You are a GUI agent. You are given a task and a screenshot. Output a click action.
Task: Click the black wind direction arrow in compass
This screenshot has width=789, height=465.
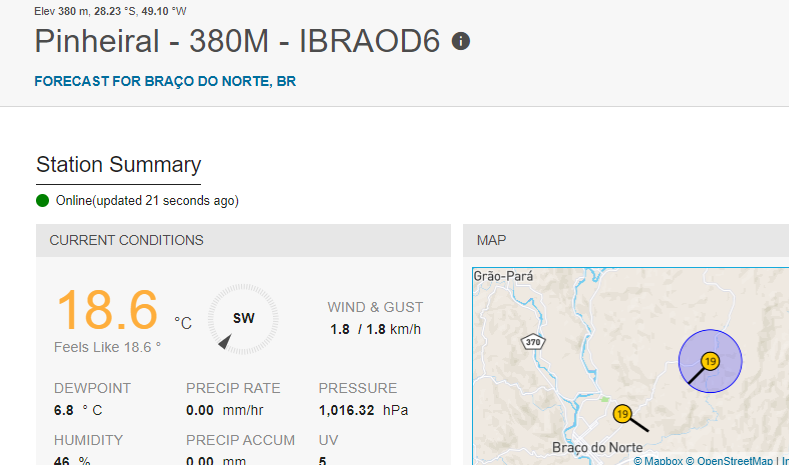(x=225, y=341)
